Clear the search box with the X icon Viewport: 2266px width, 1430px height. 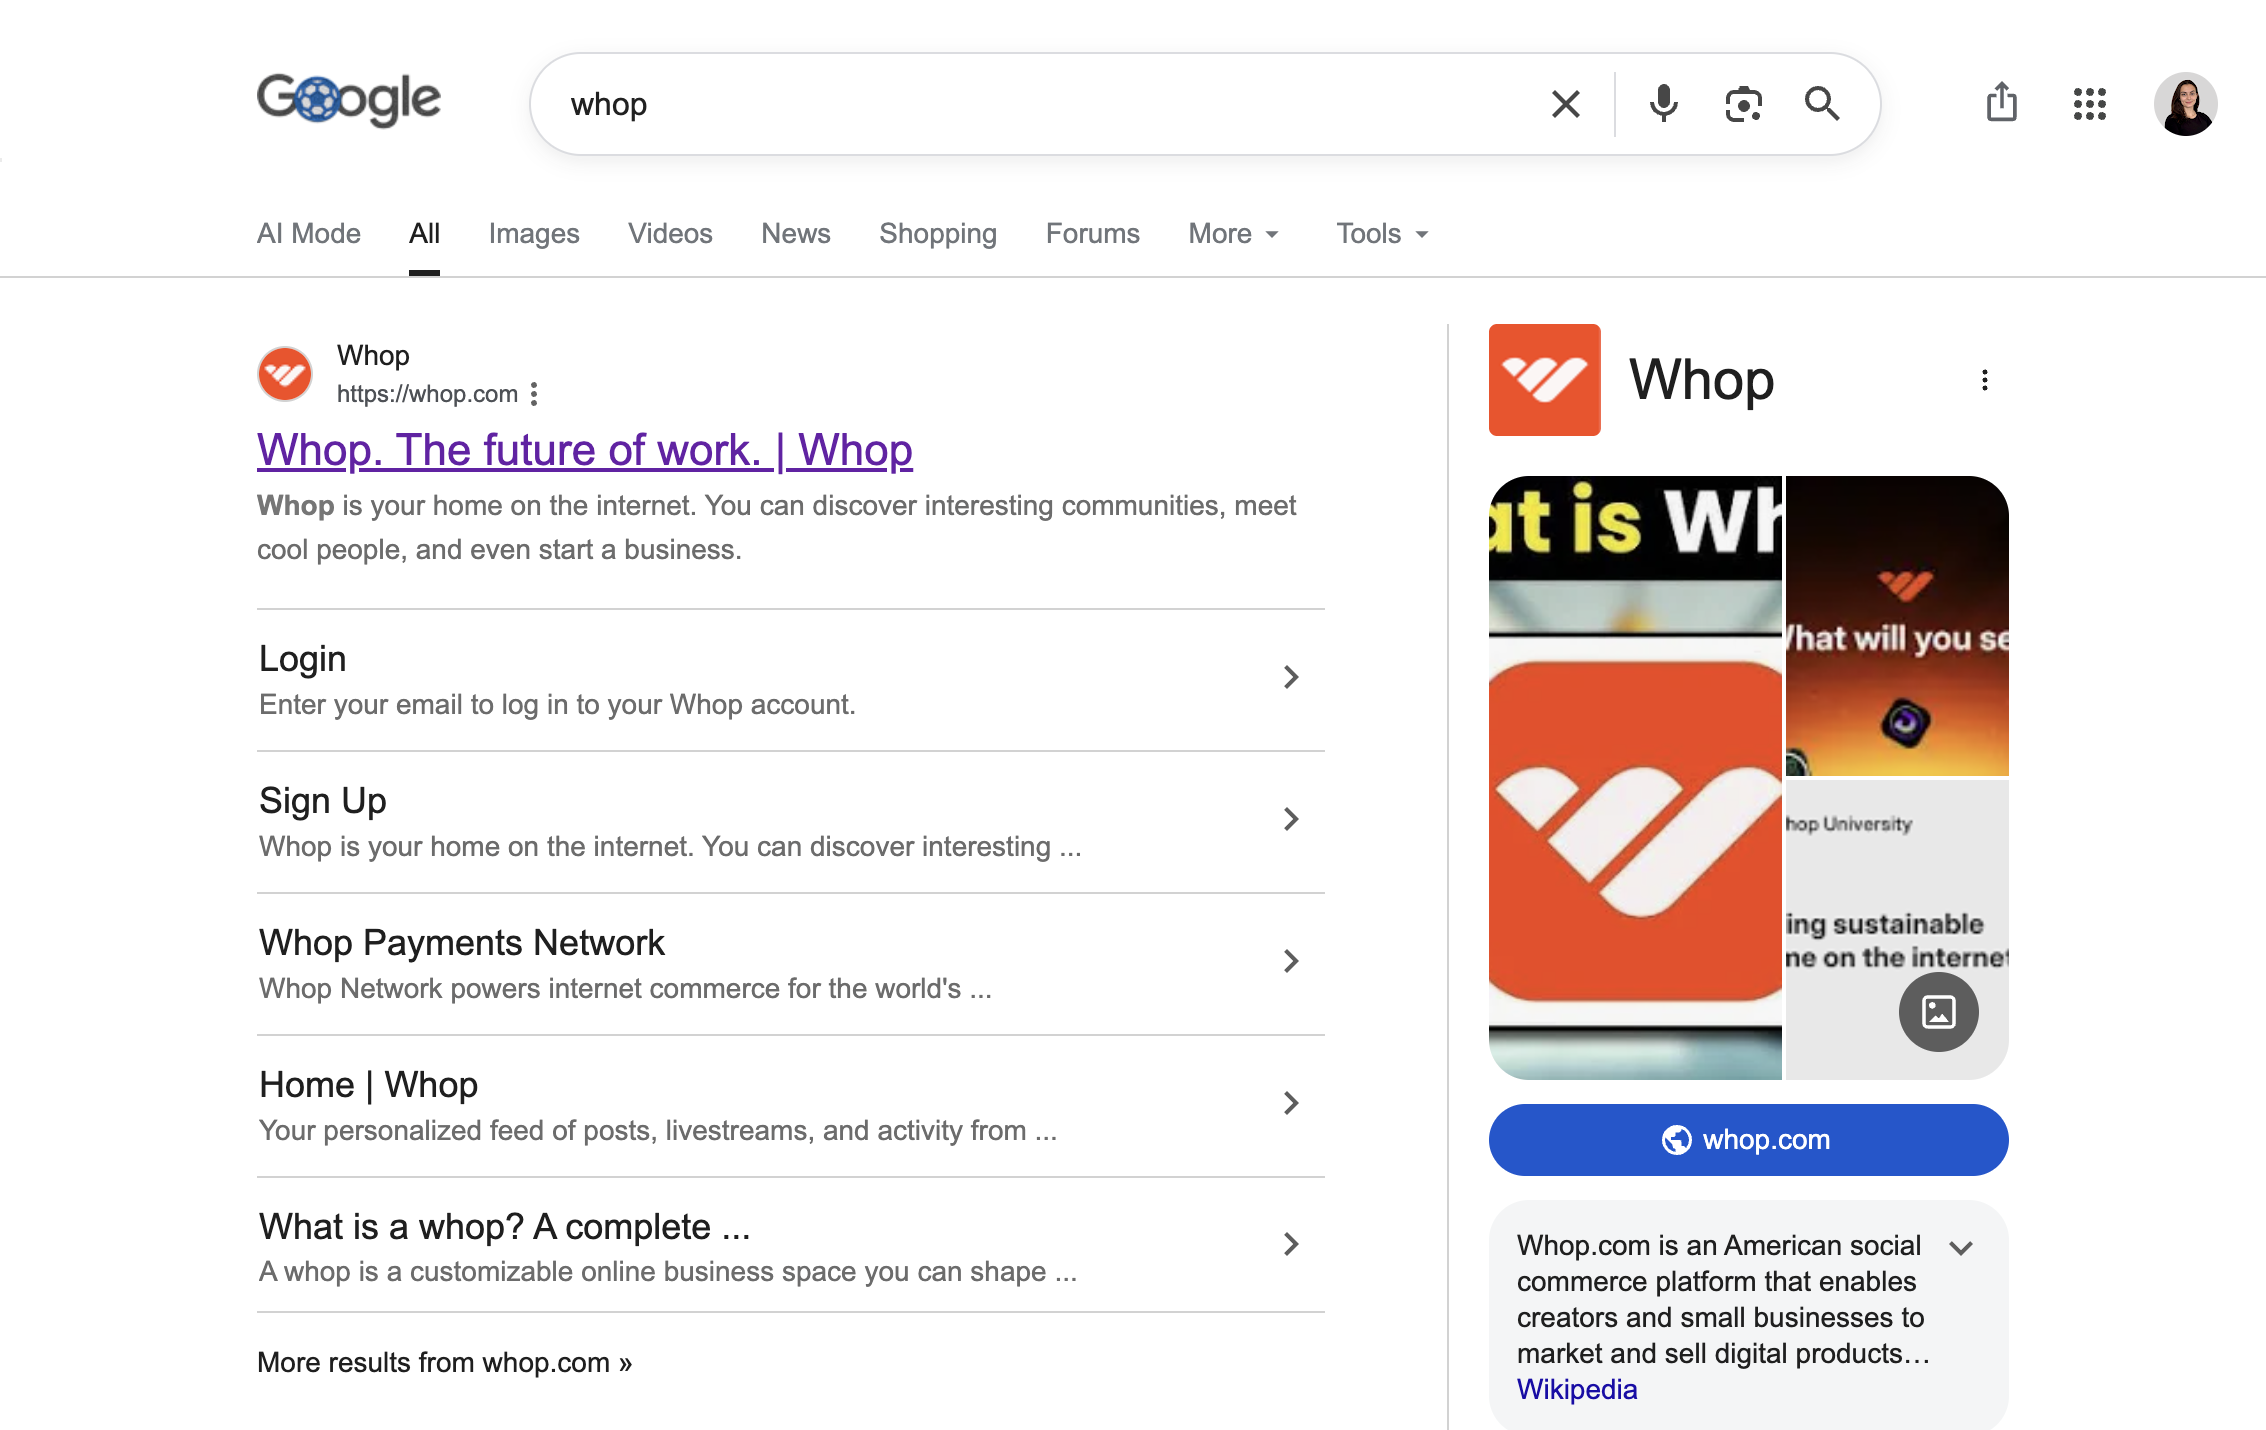click(1565, 104)
